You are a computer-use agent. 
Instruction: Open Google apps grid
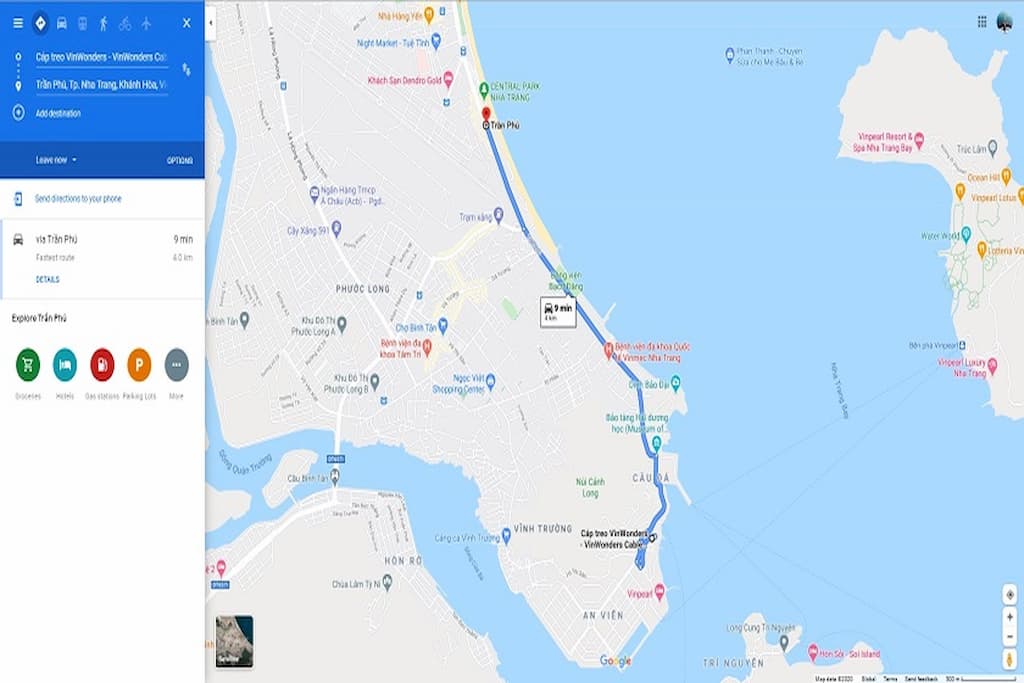pyautogui.click(x=982, y=22)
